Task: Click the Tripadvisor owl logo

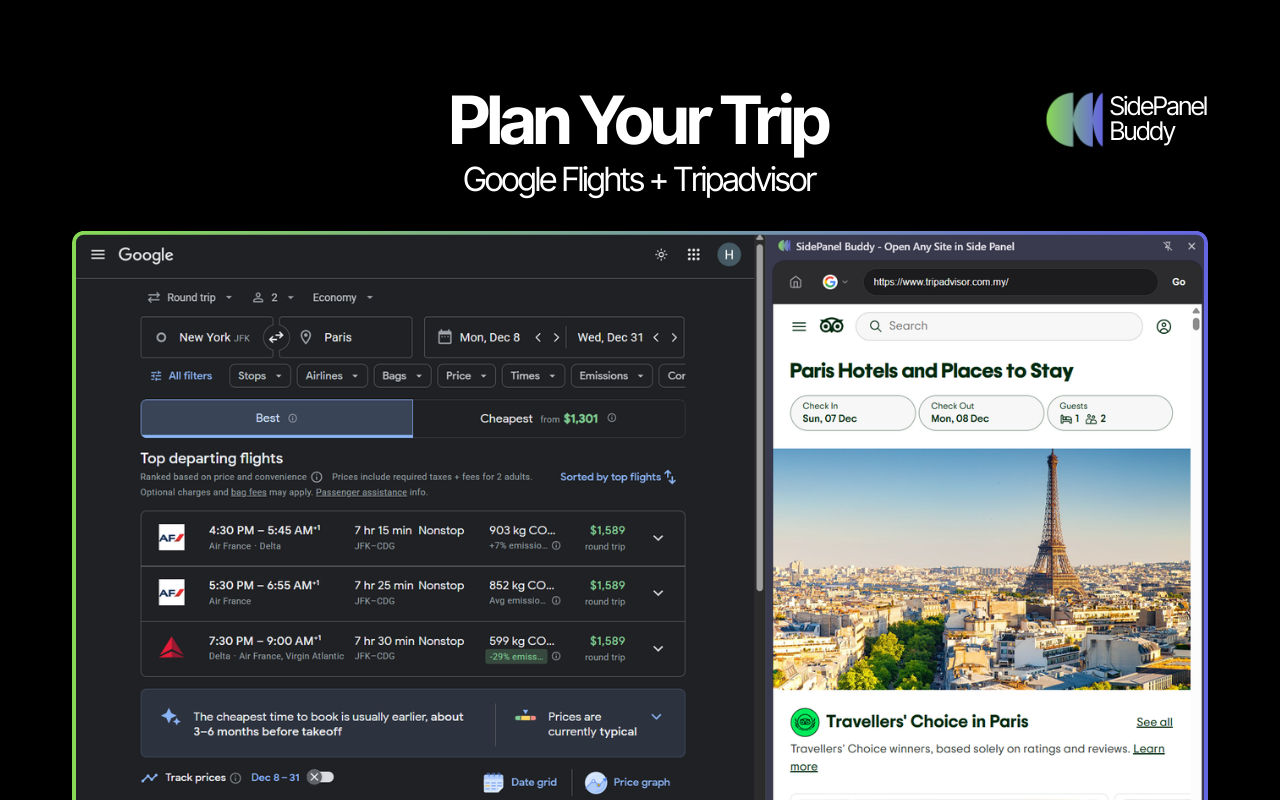Action: (x=831, y=326)
